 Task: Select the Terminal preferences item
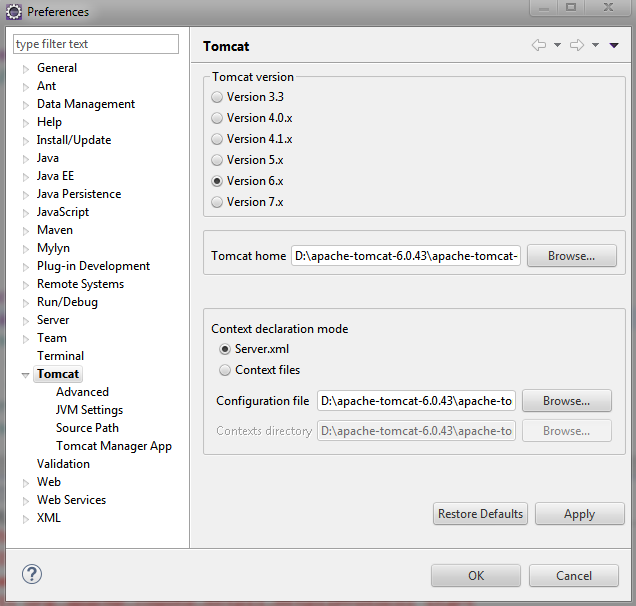60,356
